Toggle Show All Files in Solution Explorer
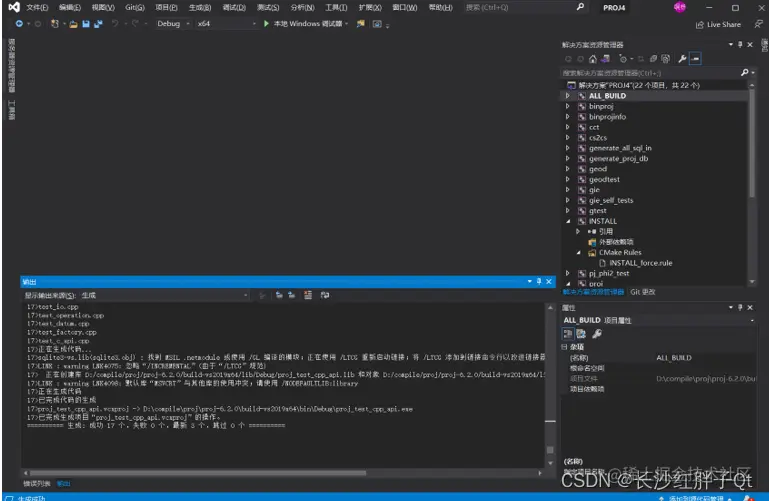Screen dimensions: 769x501 coord(666,59)
